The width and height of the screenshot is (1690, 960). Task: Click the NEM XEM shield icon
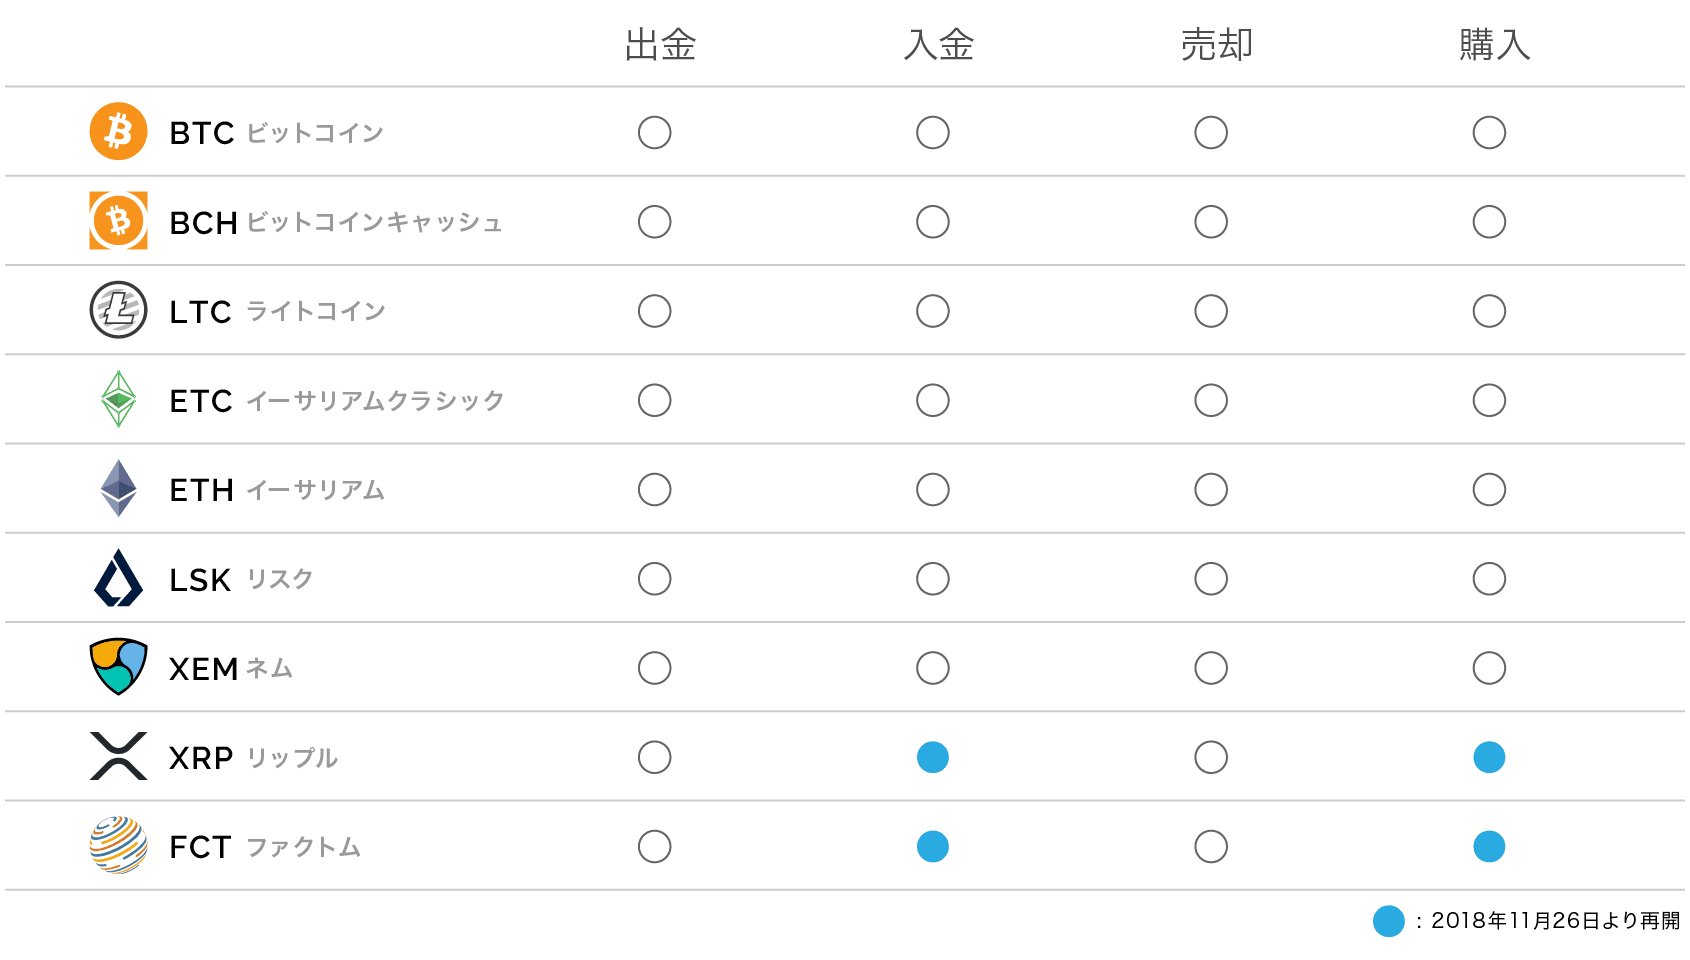tap(118, 667)
